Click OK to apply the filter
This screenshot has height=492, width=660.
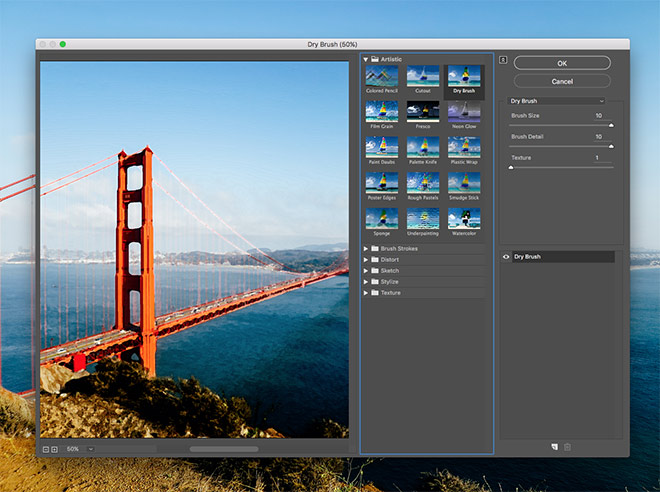[x=562, y=63]
